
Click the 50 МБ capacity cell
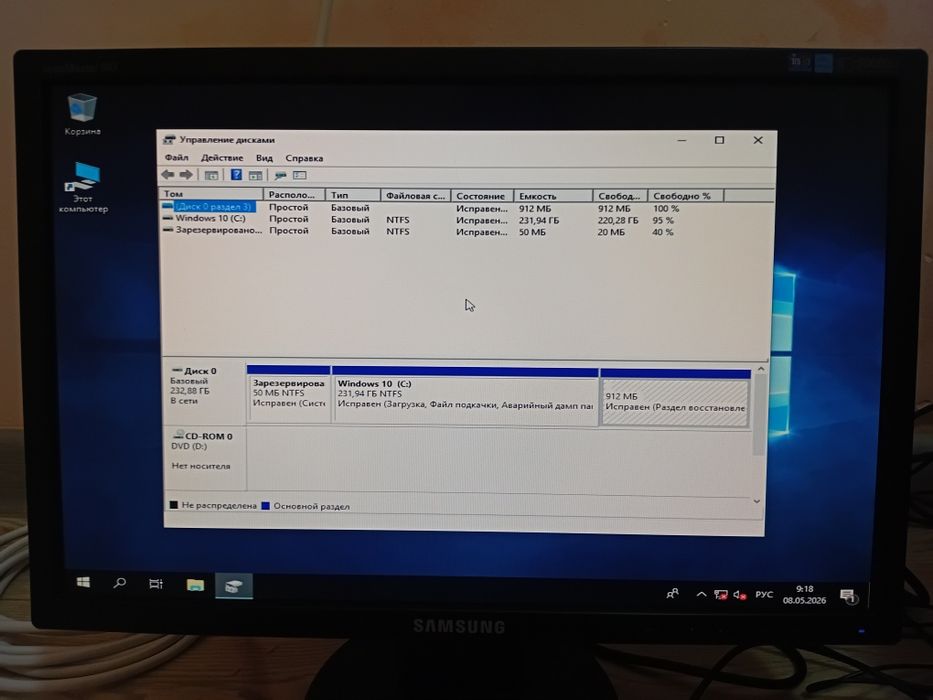click(x=532, y=232)
